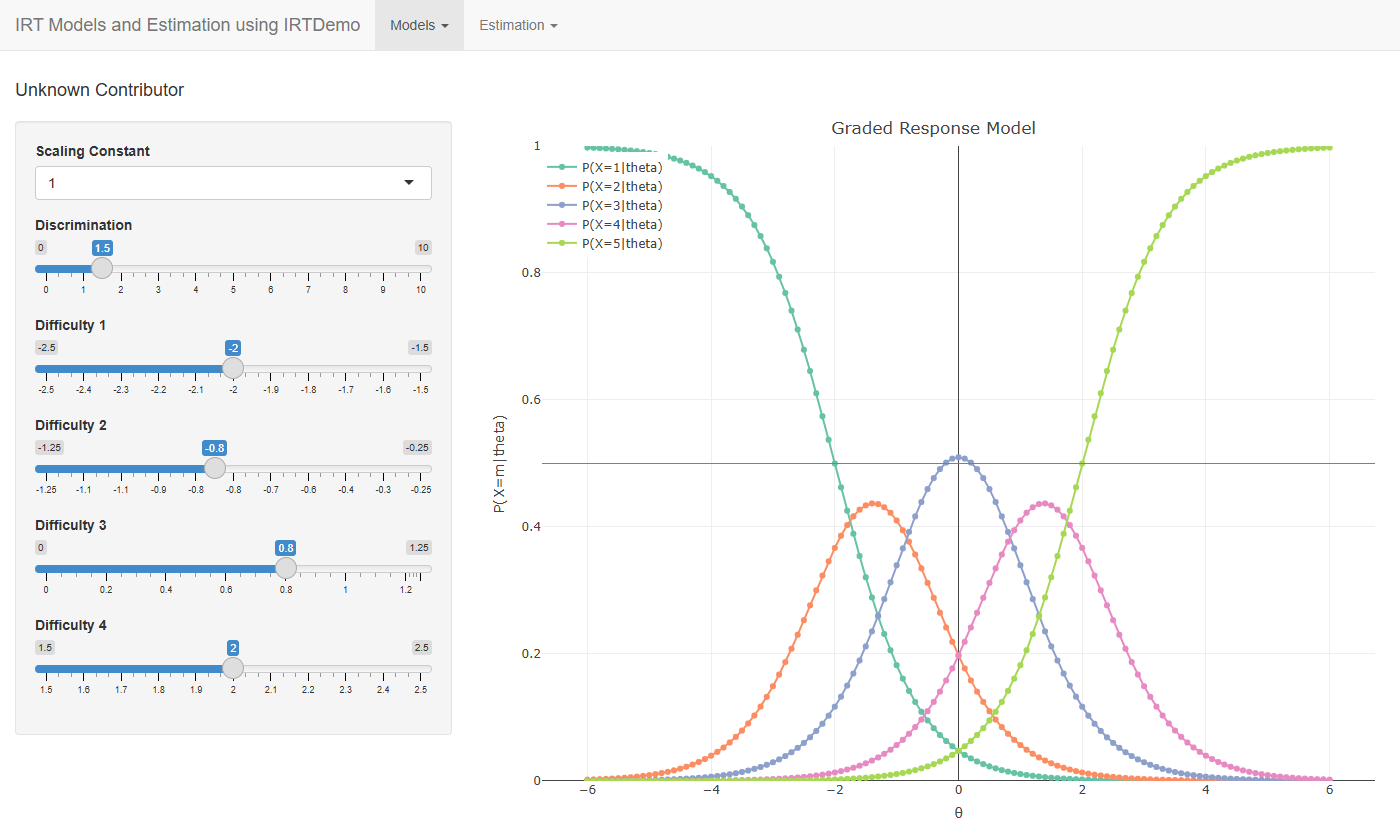This screenshot has height=821, width=1400.
Task: Click the Difficulty 4 slider handle
Action: (233, 668)
